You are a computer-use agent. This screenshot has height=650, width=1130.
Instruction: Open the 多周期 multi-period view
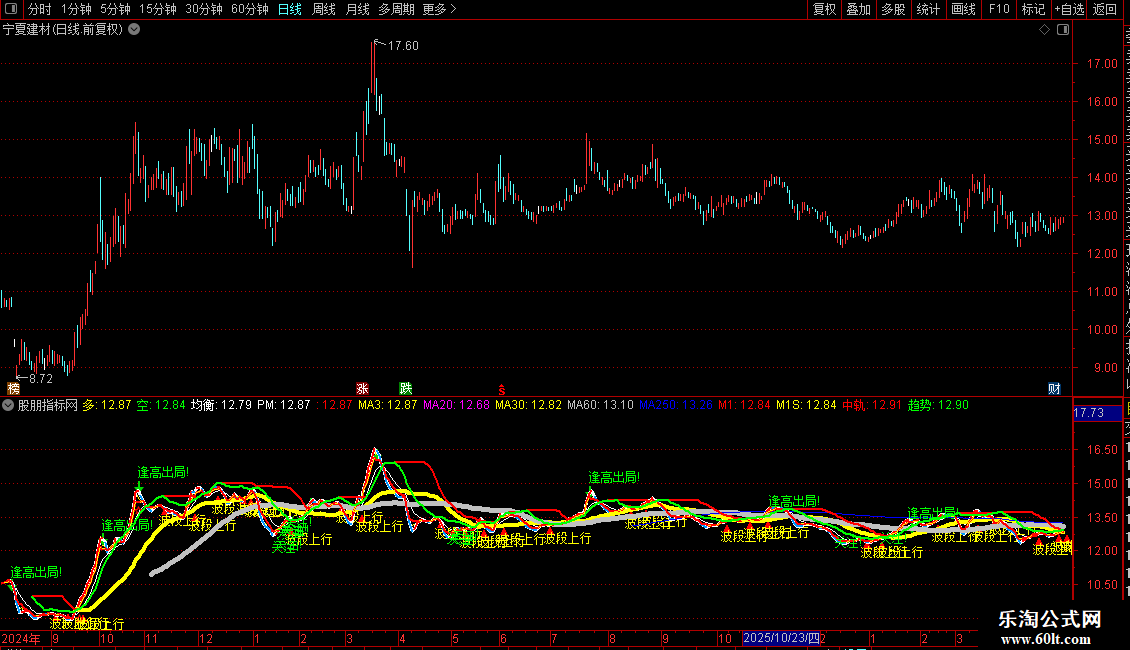coord(396,9)
